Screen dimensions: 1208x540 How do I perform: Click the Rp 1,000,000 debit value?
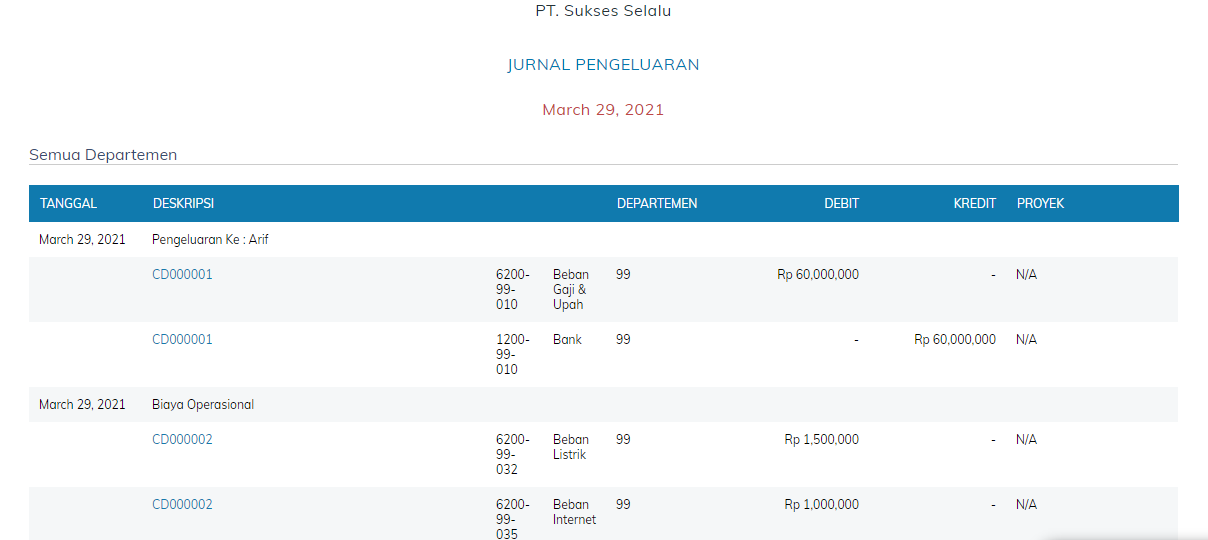(821, 505)
